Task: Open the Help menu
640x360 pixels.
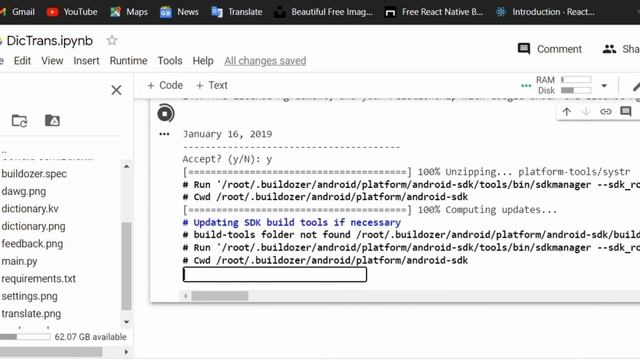Action: click(x=203, y=61)
